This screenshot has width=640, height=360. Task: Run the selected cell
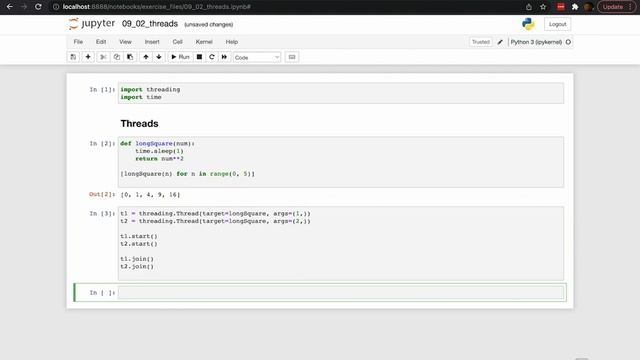click(x=180, y=57)
